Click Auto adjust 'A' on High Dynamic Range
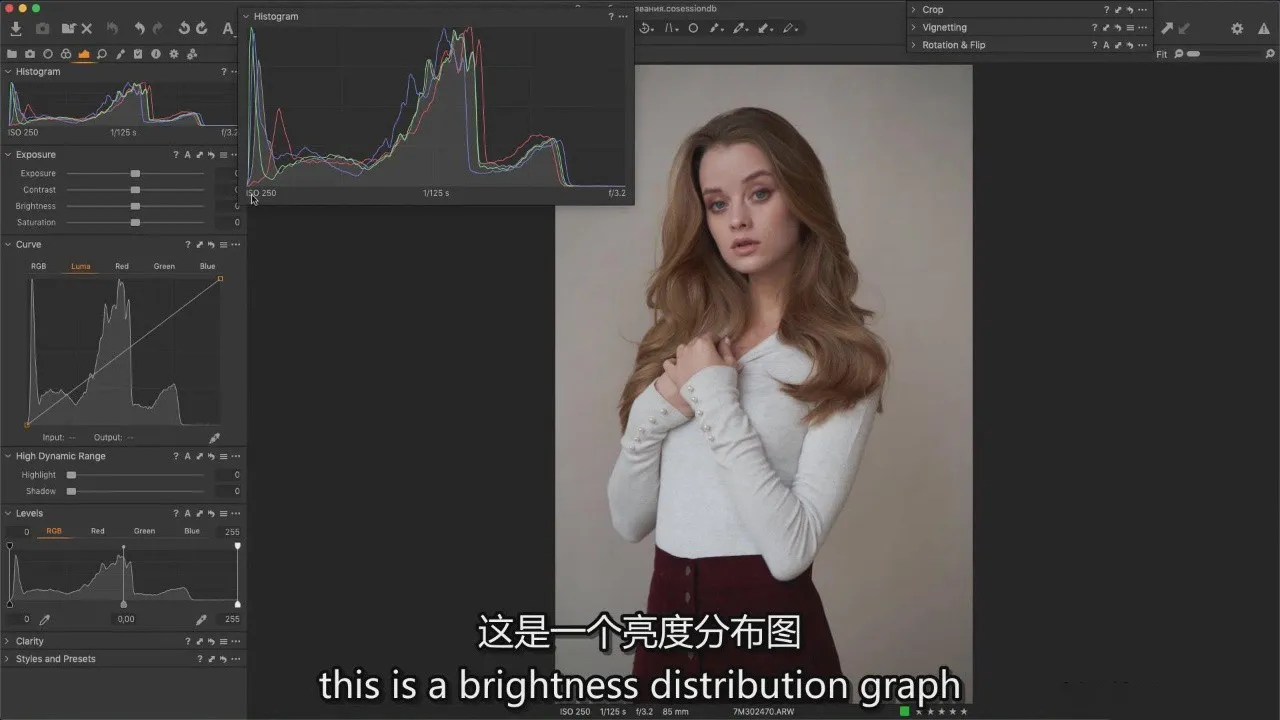Image resolution: width=1280 pixels, height=720 pixels. click(187, 456)
